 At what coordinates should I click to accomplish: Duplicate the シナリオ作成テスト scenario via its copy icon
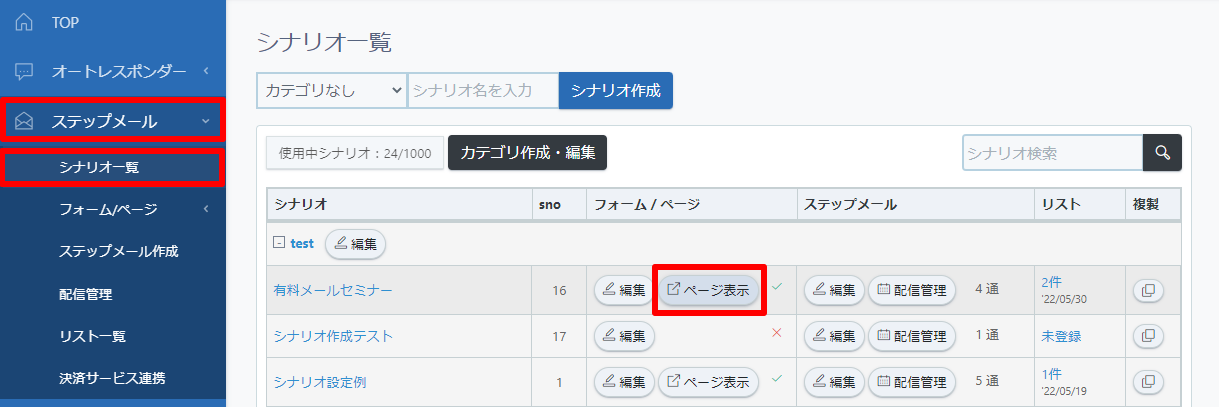click(1148, 336)
